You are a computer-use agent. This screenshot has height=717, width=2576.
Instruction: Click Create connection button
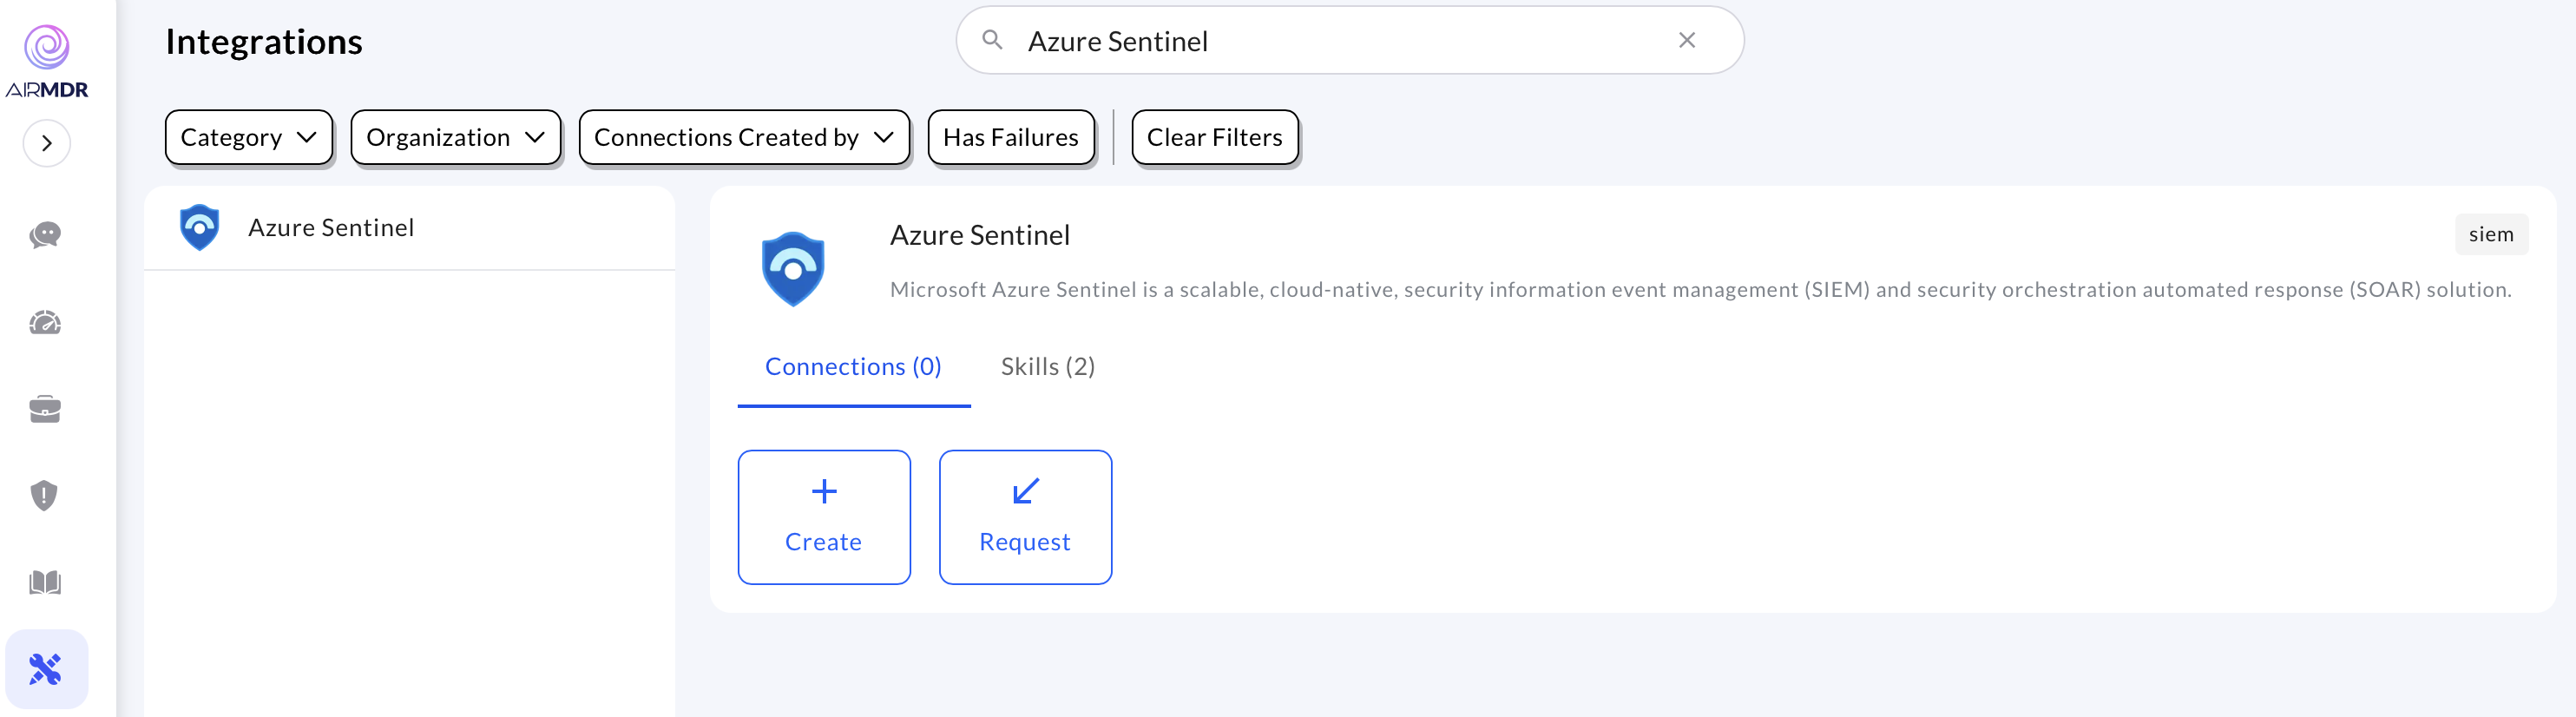tap(823, 517)
